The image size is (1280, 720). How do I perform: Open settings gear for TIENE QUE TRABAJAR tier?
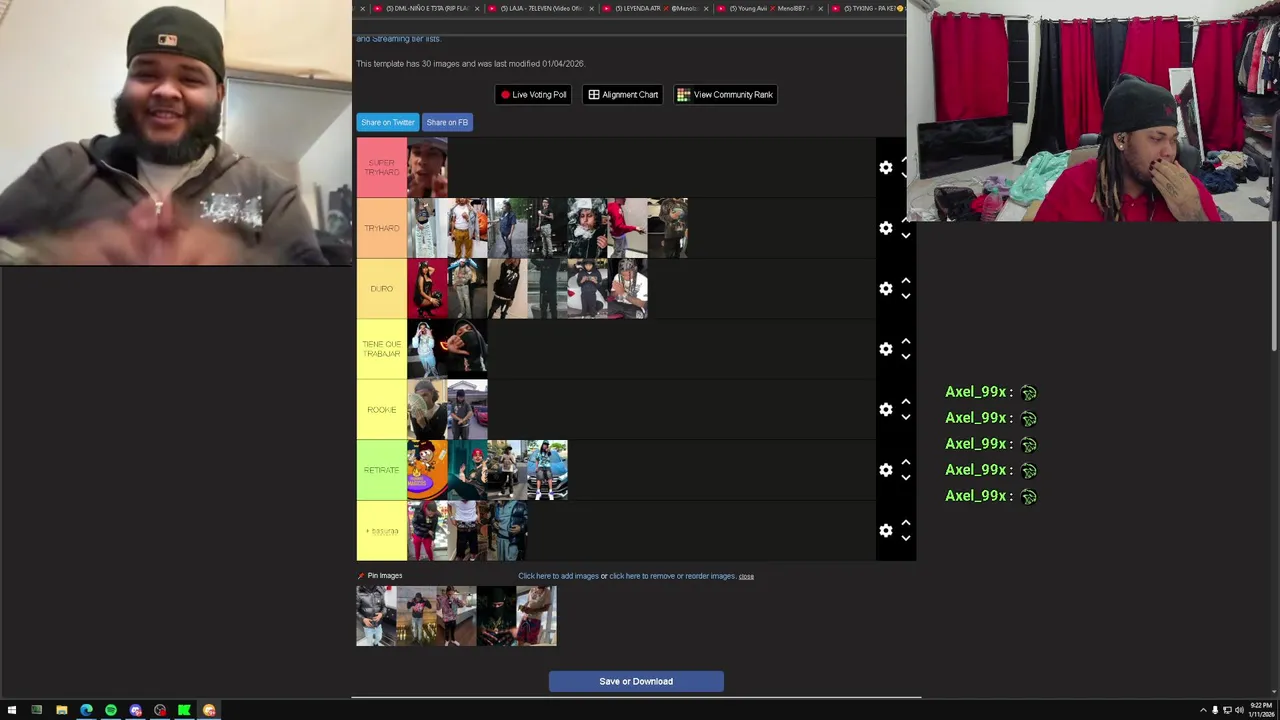[886, 349]
